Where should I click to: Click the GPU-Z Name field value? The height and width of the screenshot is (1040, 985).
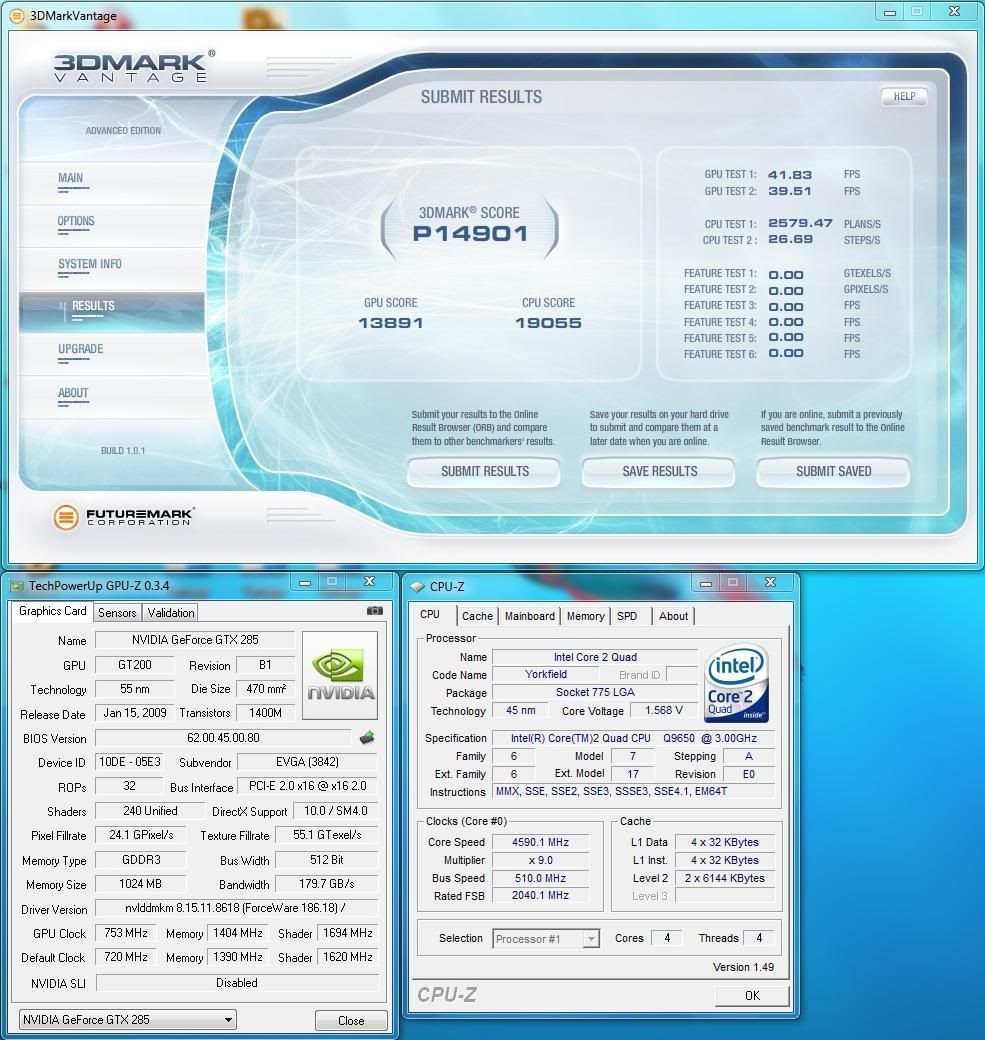click(195, 640)
